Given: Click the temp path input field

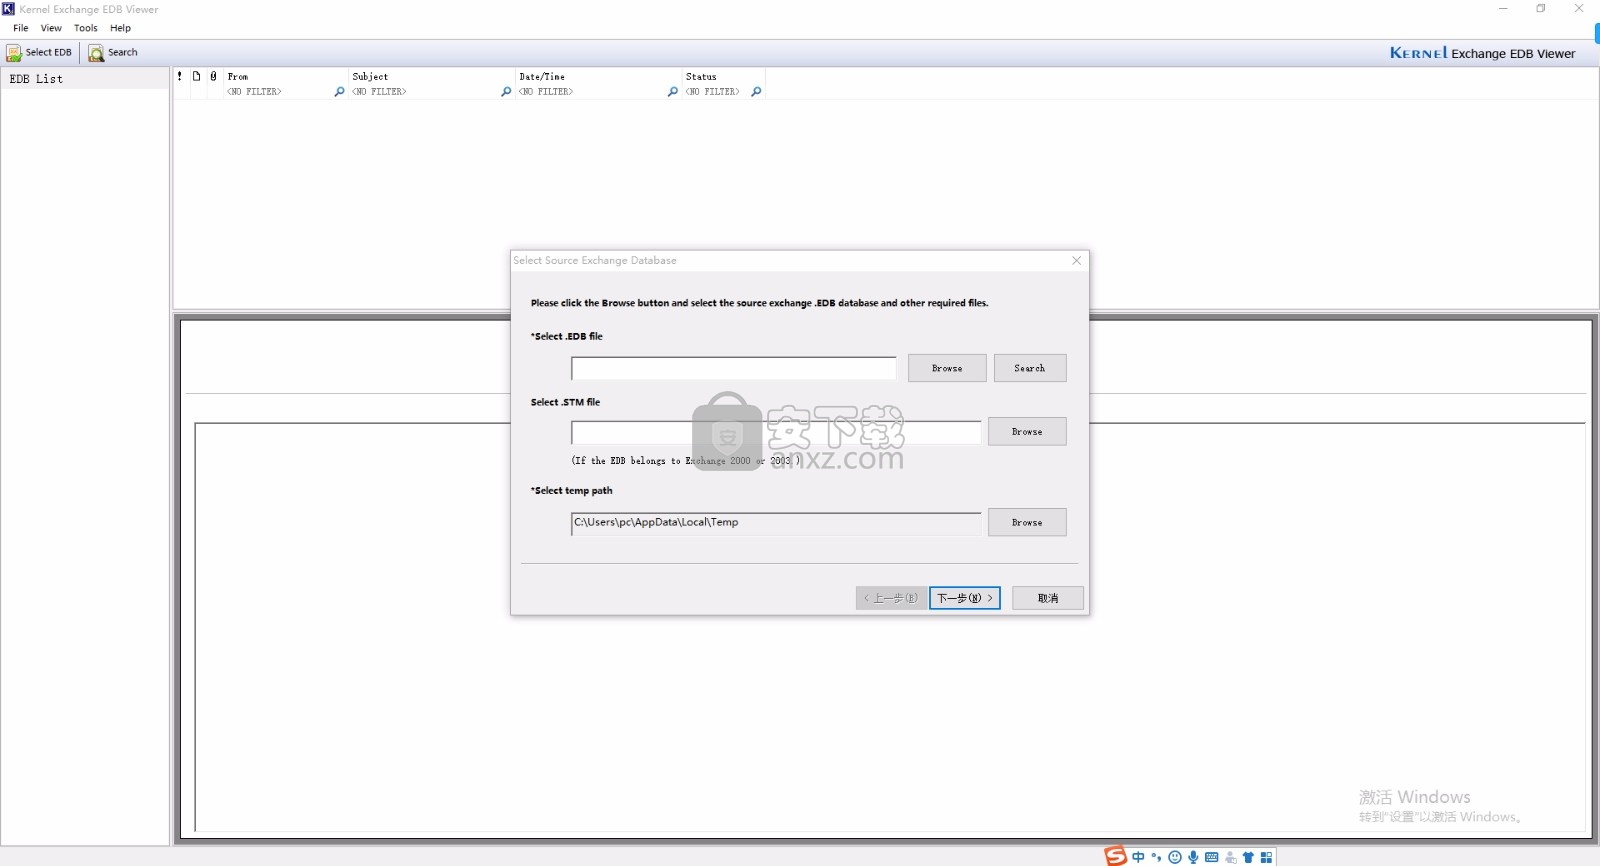Looking at the screenshot, I should (x=776, y=523).
